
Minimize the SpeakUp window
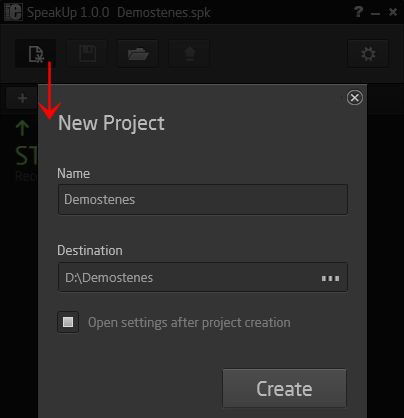coord(375,13)
